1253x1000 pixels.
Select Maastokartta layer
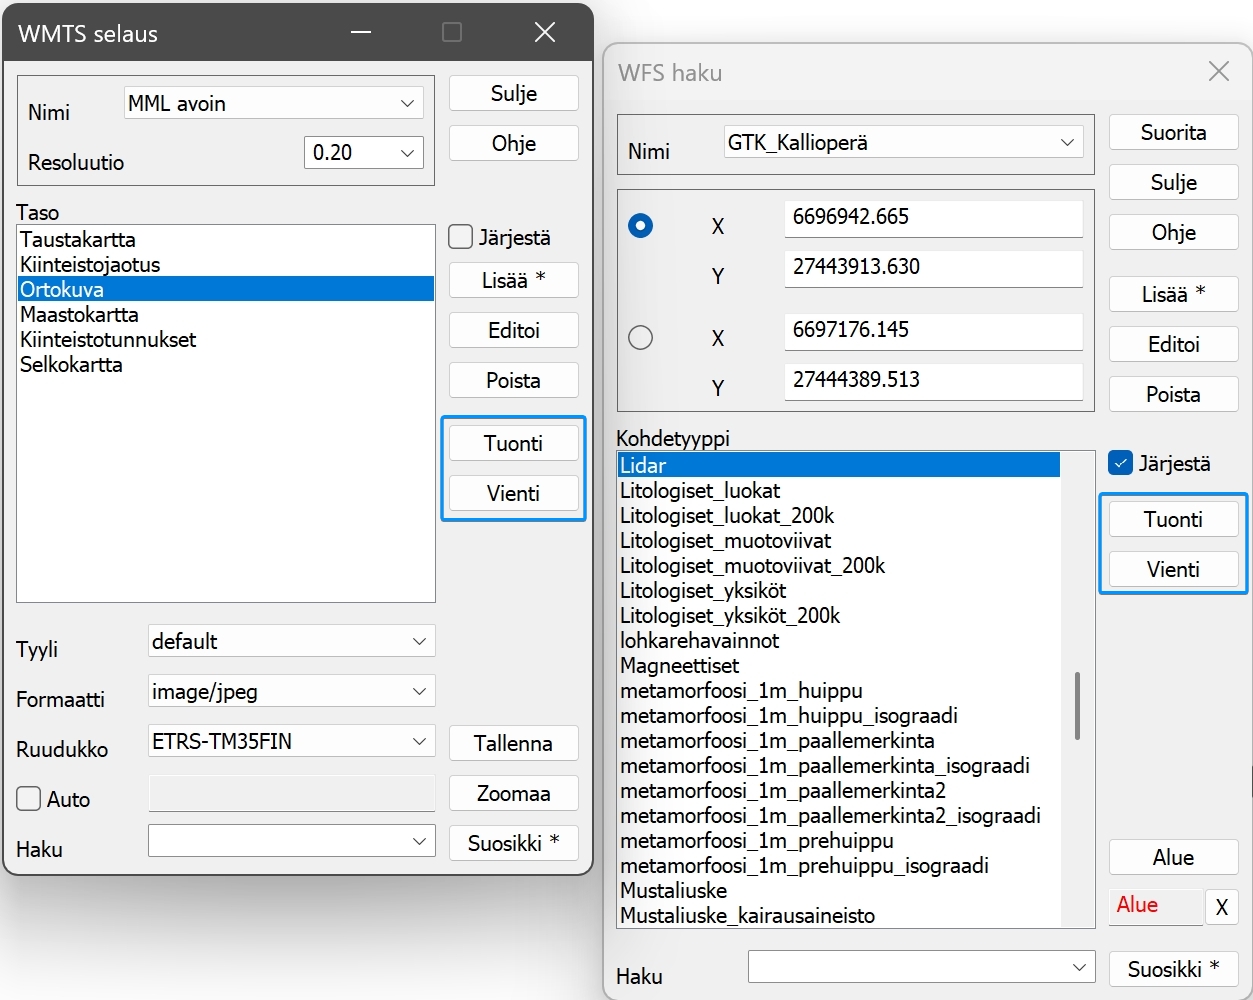tap(226, 314)
